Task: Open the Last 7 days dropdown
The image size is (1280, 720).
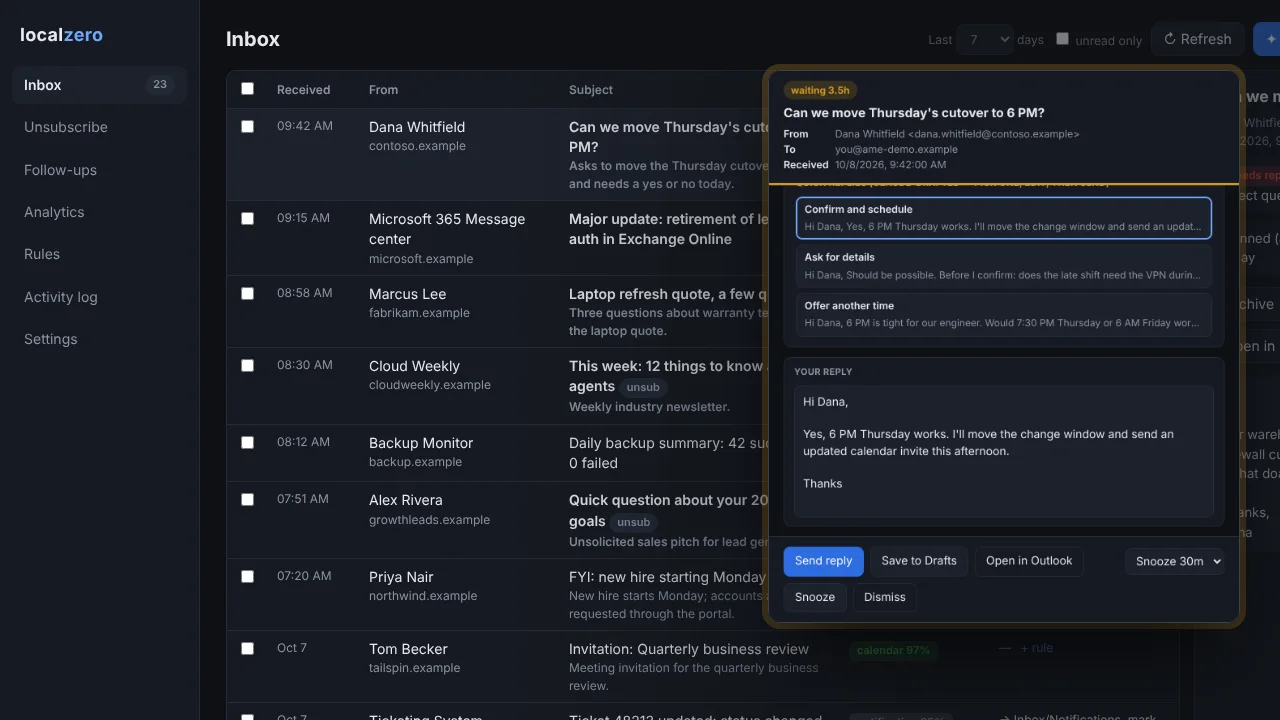Action: click(984, 40)
